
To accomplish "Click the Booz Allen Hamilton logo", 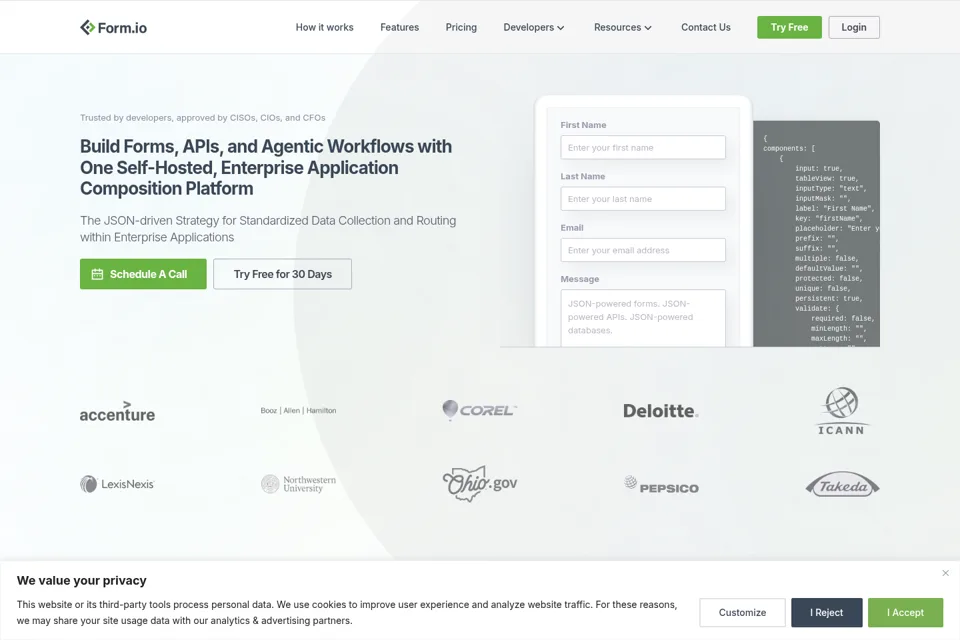I will pos(298,410).
